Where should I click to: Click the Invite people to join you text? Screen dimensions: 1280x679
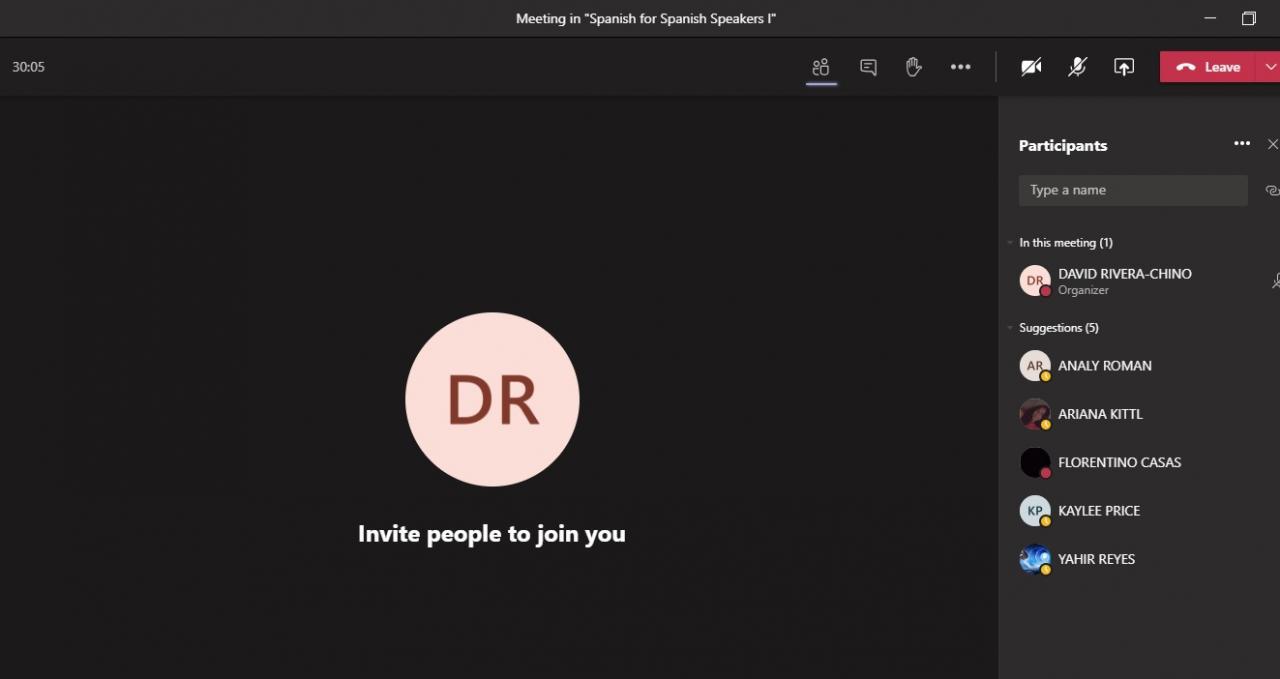pos(492,534)
